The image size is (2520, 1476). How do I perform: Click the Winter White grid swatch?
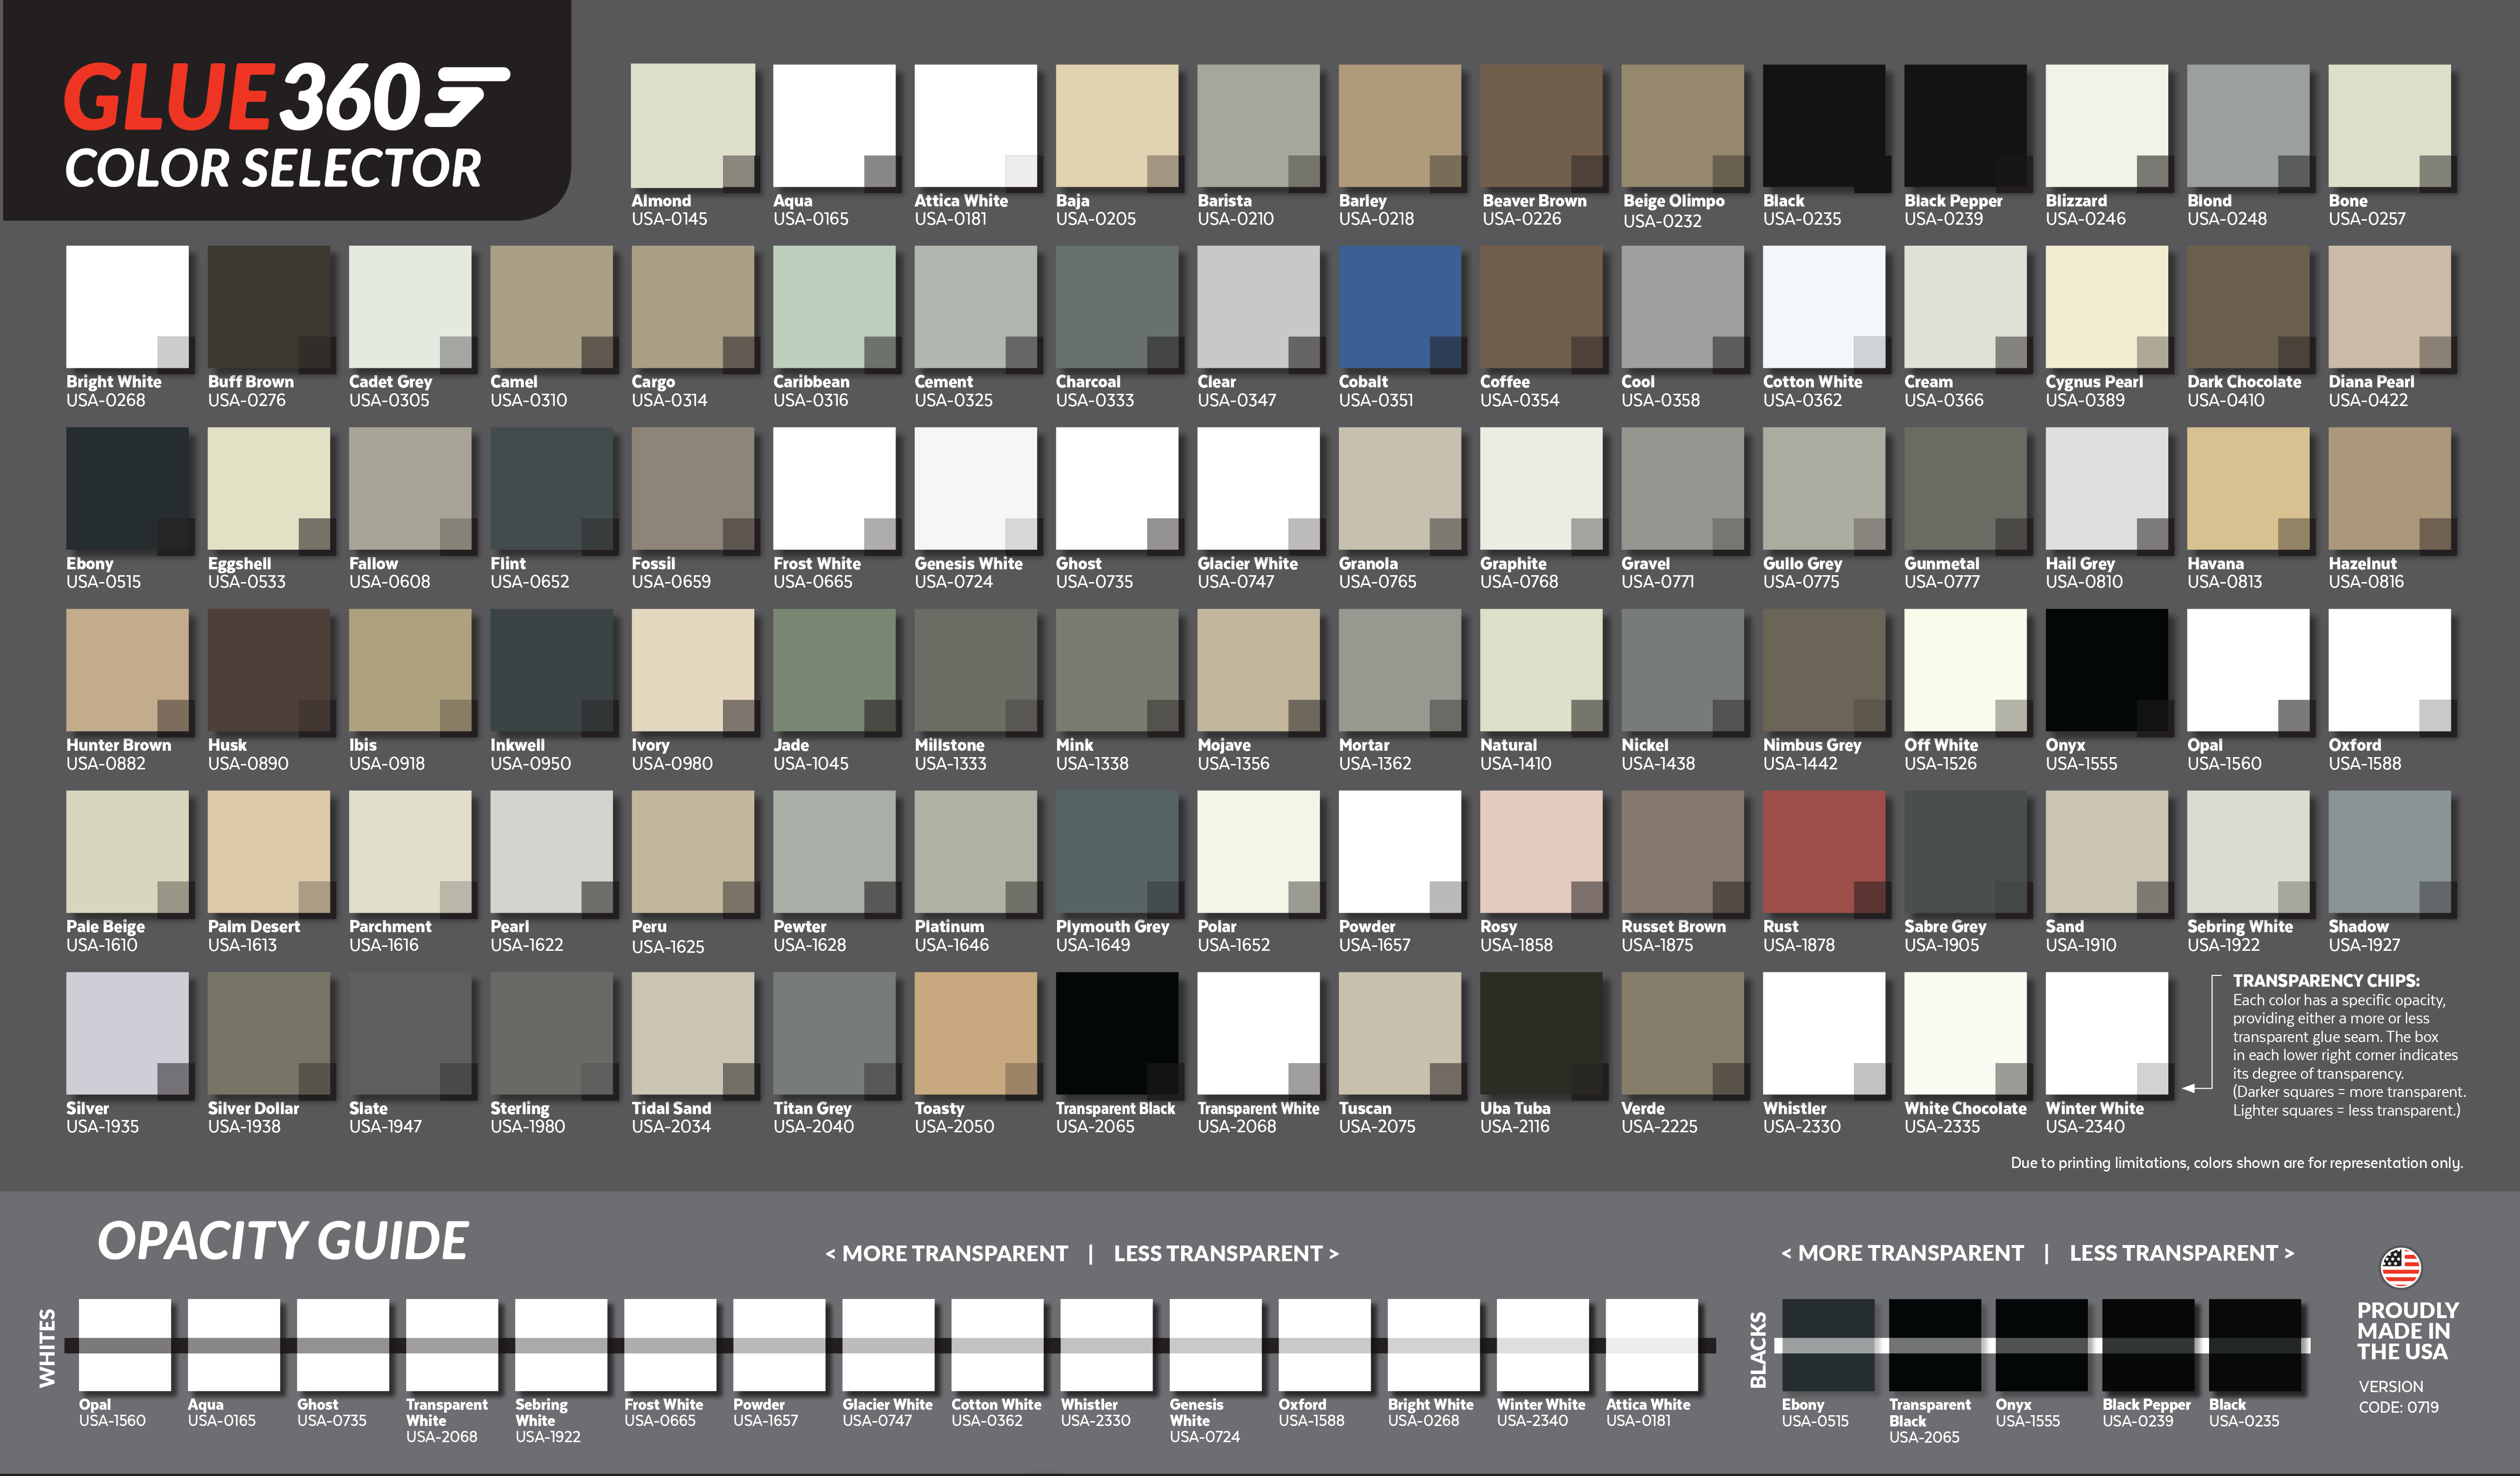click(2107, 1033)
